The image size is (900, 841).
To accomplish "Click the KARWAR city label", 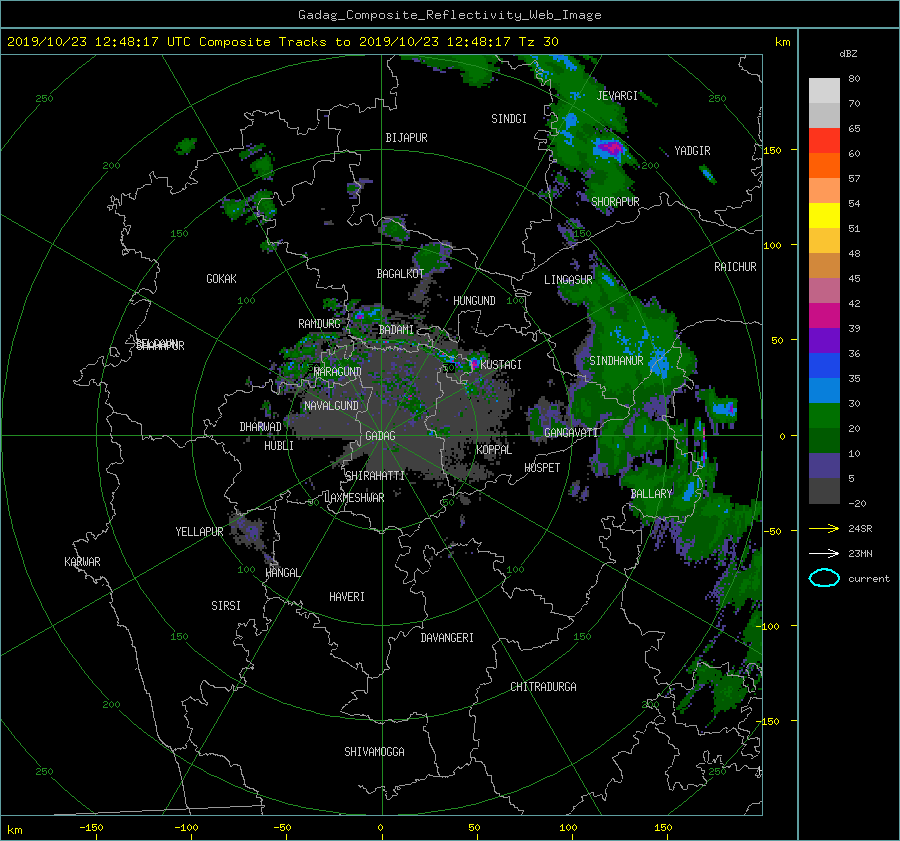I will coord(82,562).
